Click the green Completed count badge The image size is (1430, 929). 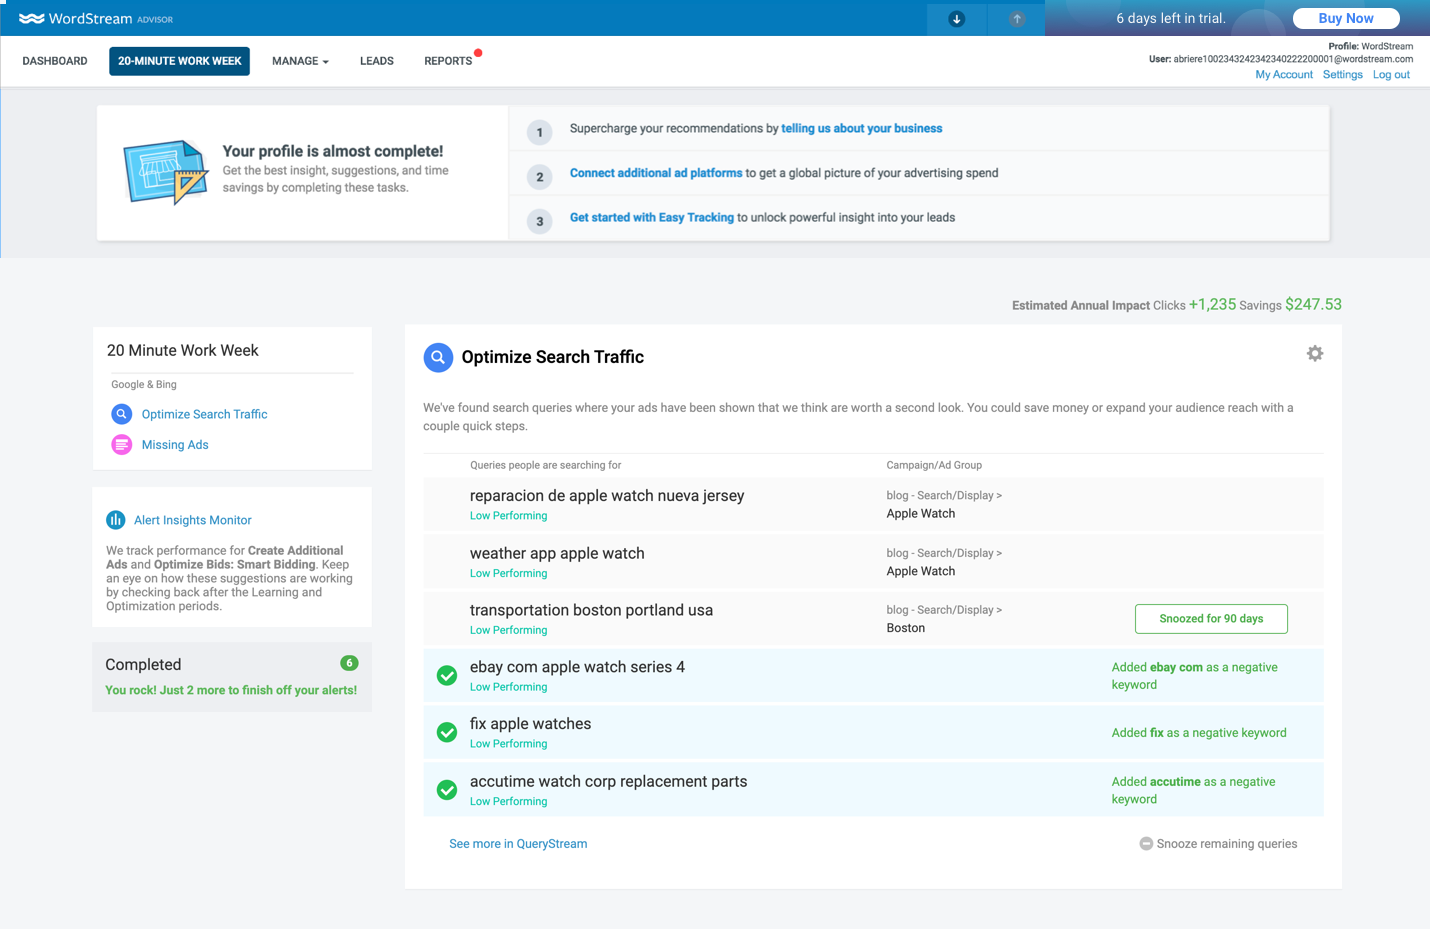349,663
